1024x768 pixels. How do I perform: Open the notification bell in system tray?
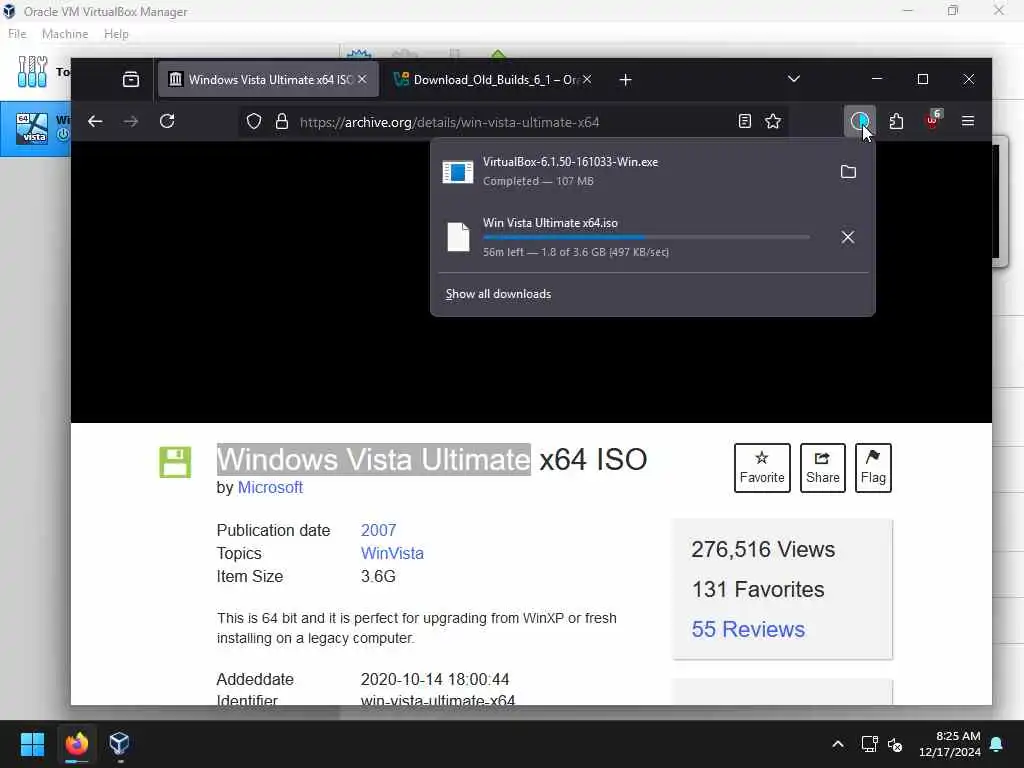997,744
